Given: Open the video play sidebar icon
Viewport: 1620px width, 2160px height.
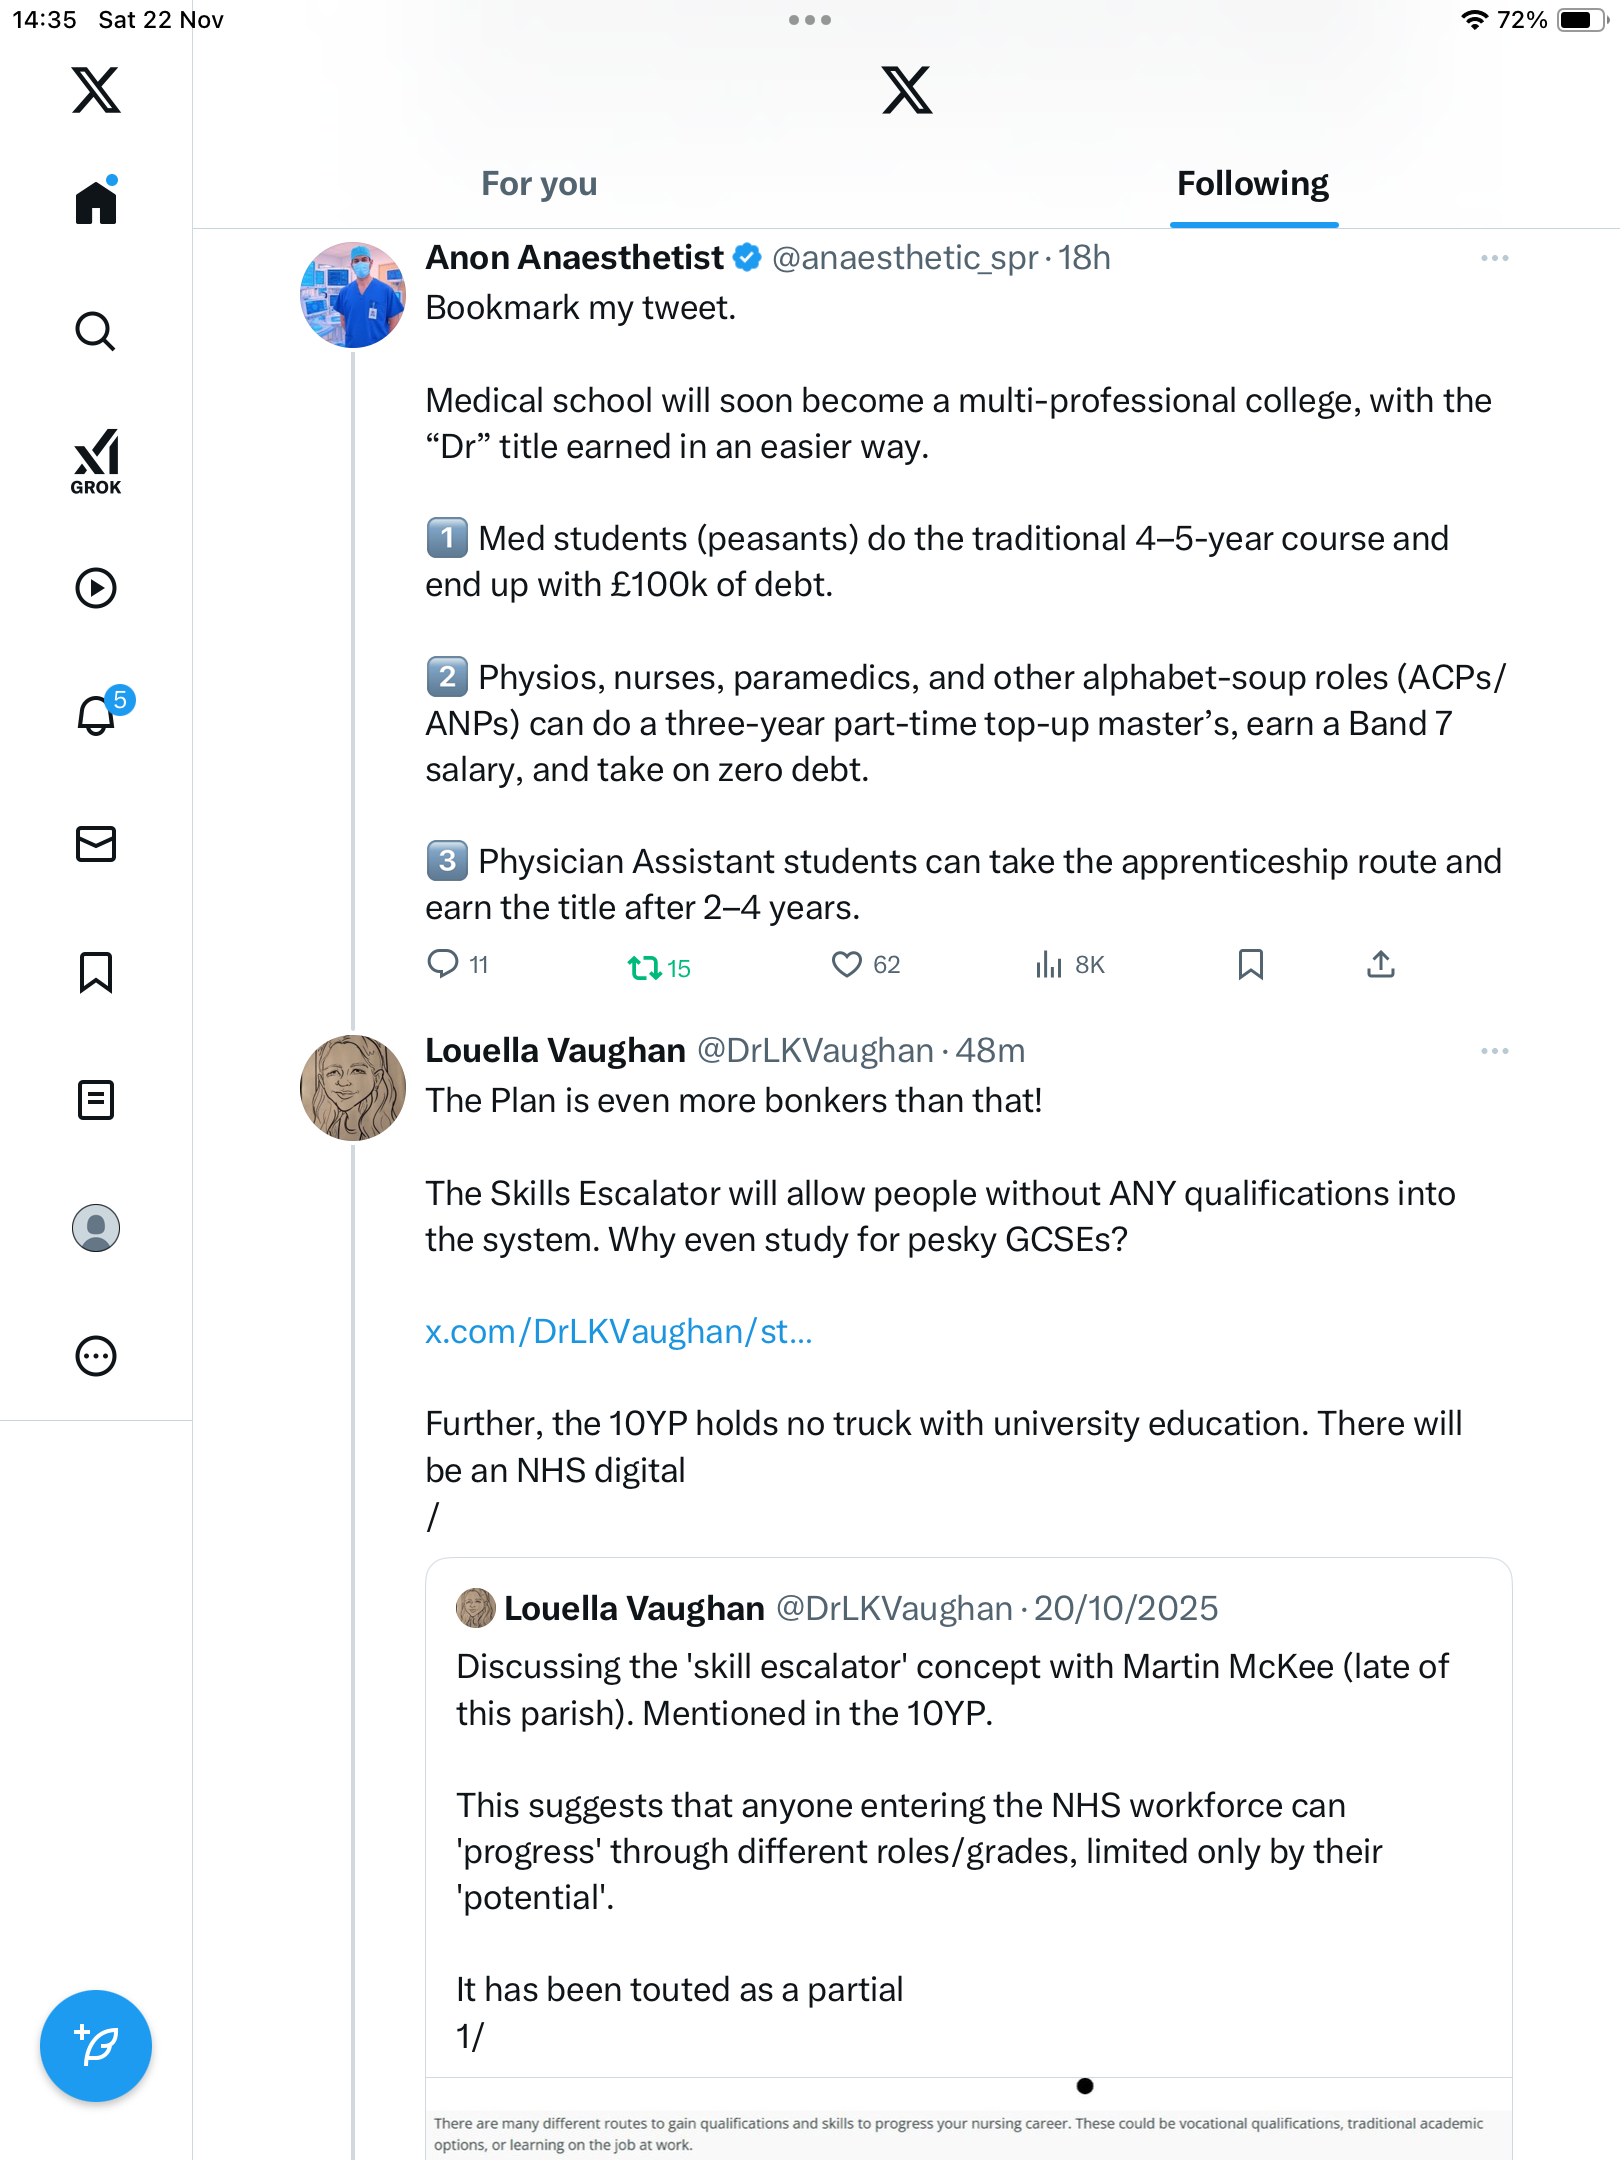Looking at the screenshot, I should (x=96, y=588).
